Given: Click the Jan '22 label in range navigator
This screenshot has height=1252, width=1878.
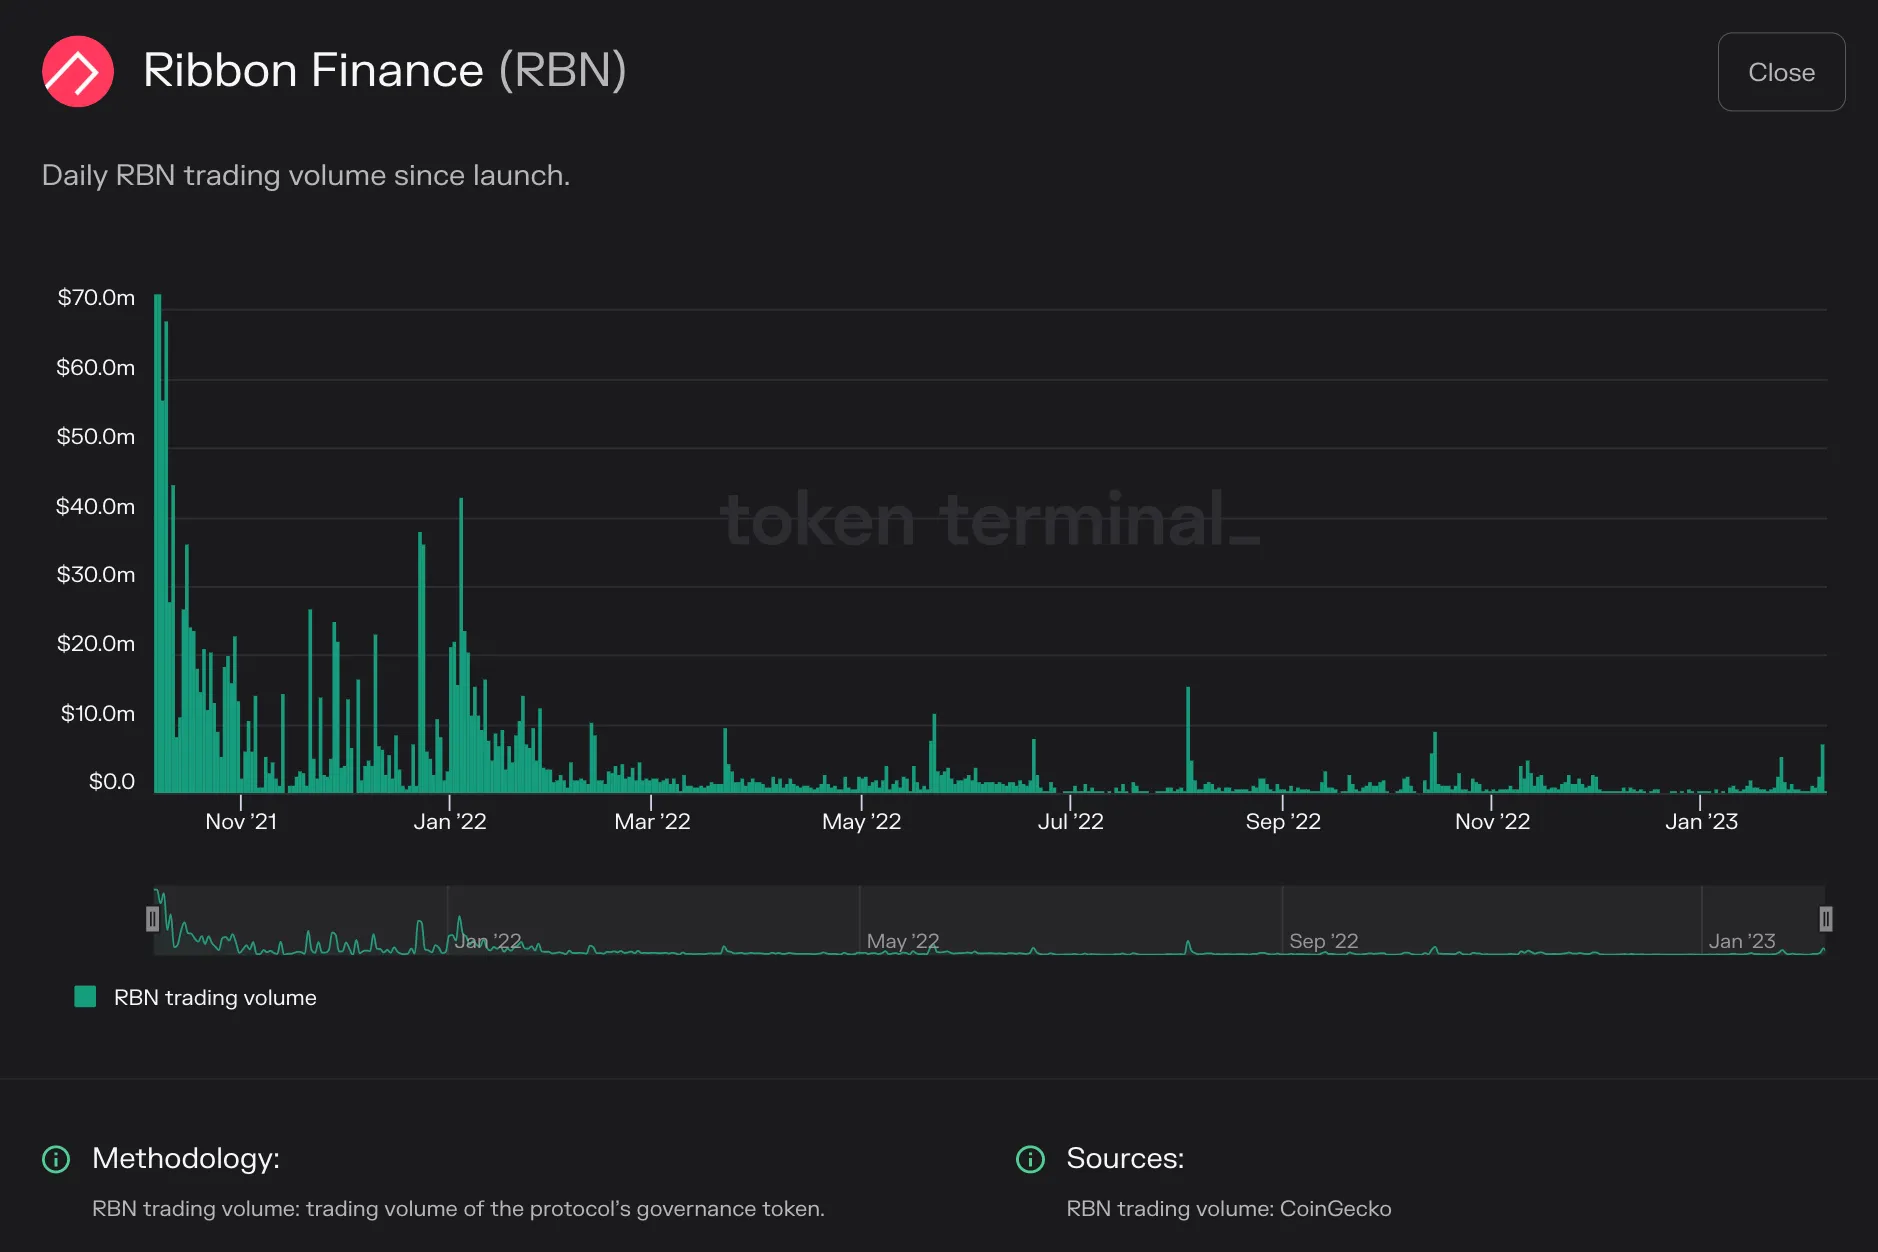Looking at the screenshot, I should [488, 941].
